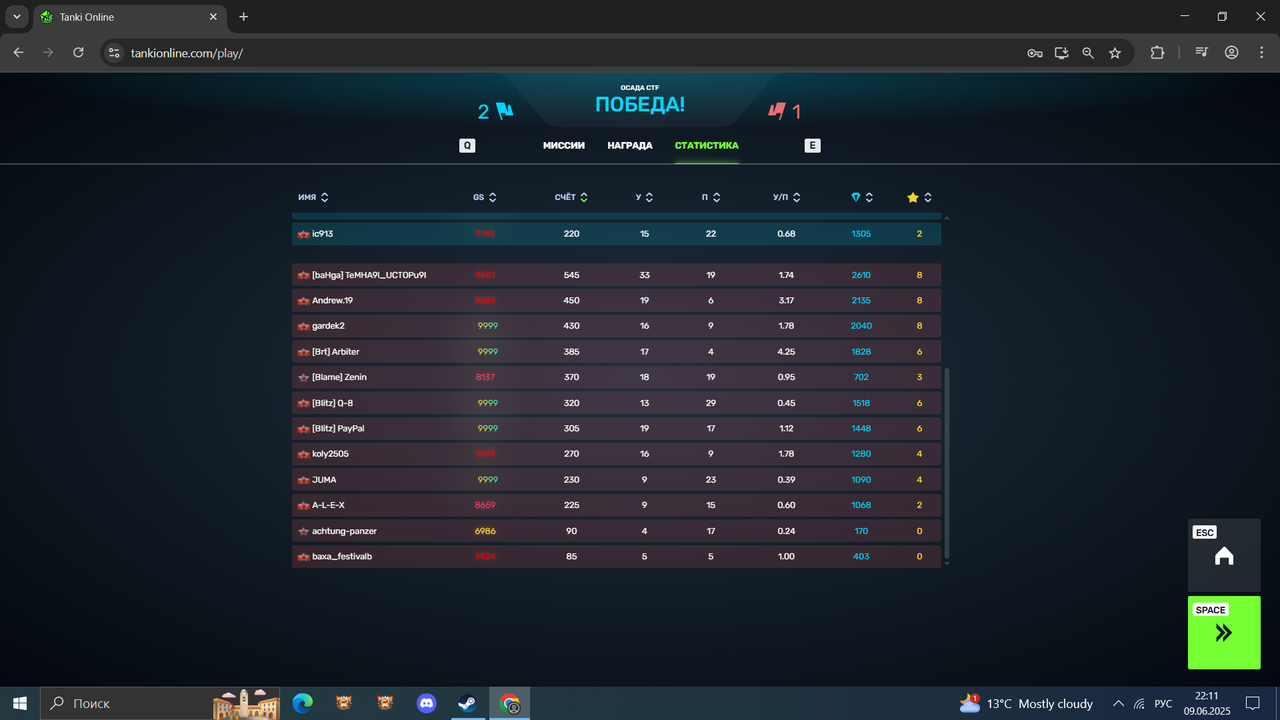This screenshot has width=1280, height=720.
Task: Select the СТАТИСТИКА tab
Action: pos(707,145)
